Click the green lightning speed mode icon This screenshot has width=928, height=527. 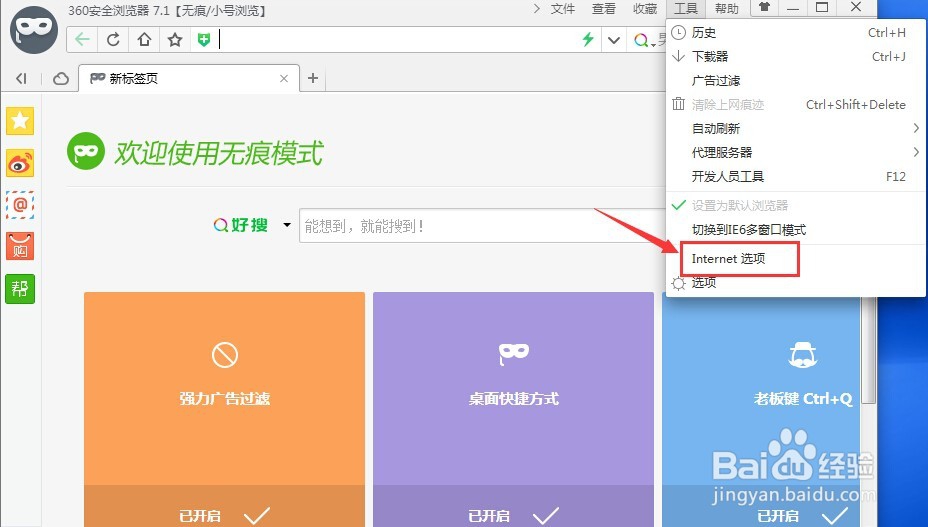pos(588,40)
